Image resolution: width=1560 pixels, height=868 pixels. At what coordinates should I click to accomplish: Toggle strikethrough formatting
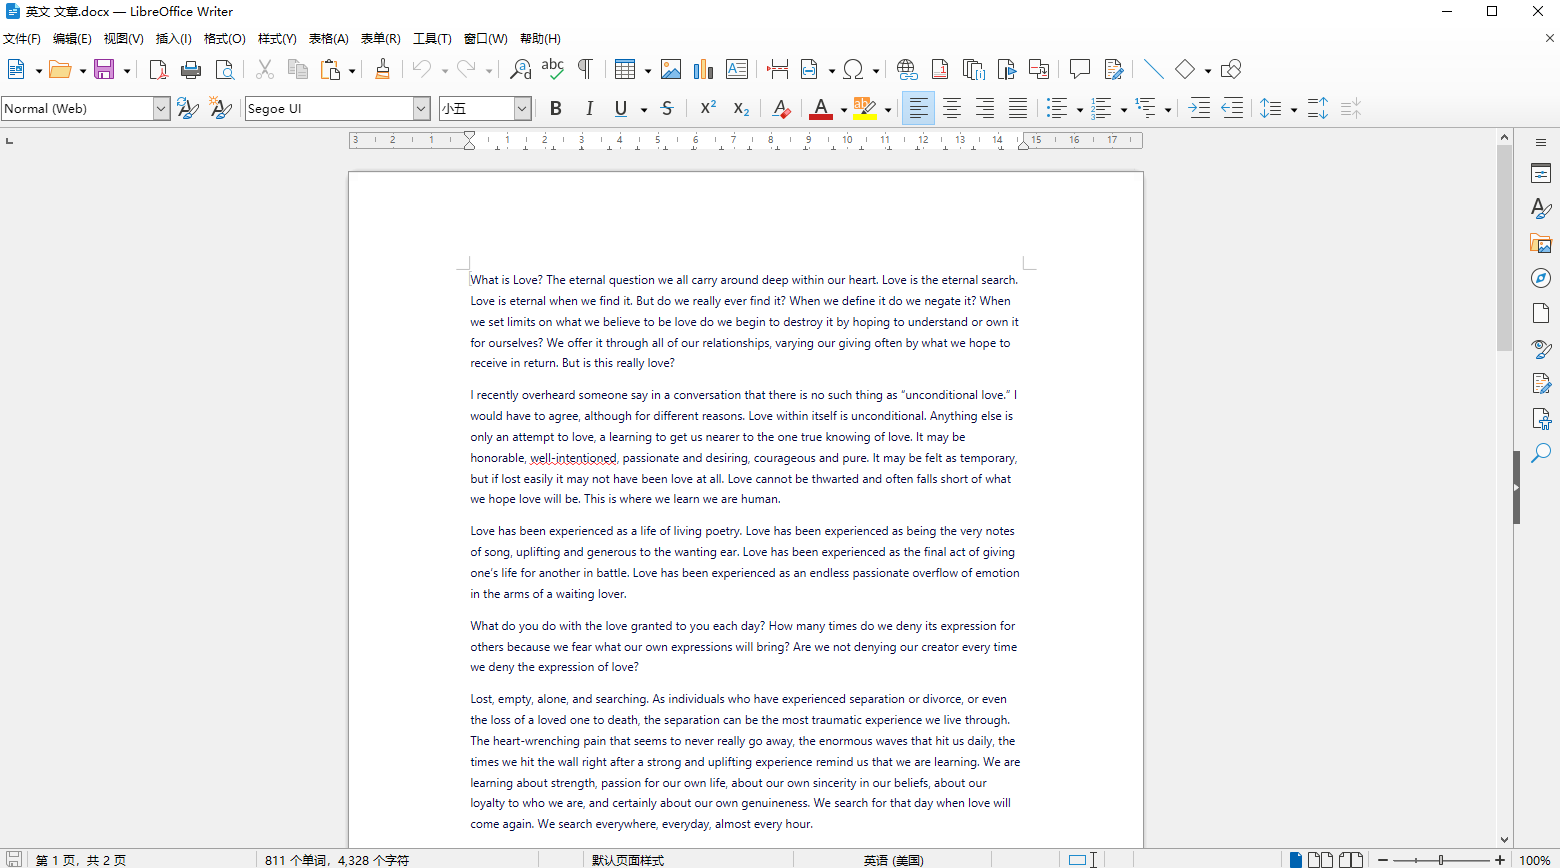(666, 108)
